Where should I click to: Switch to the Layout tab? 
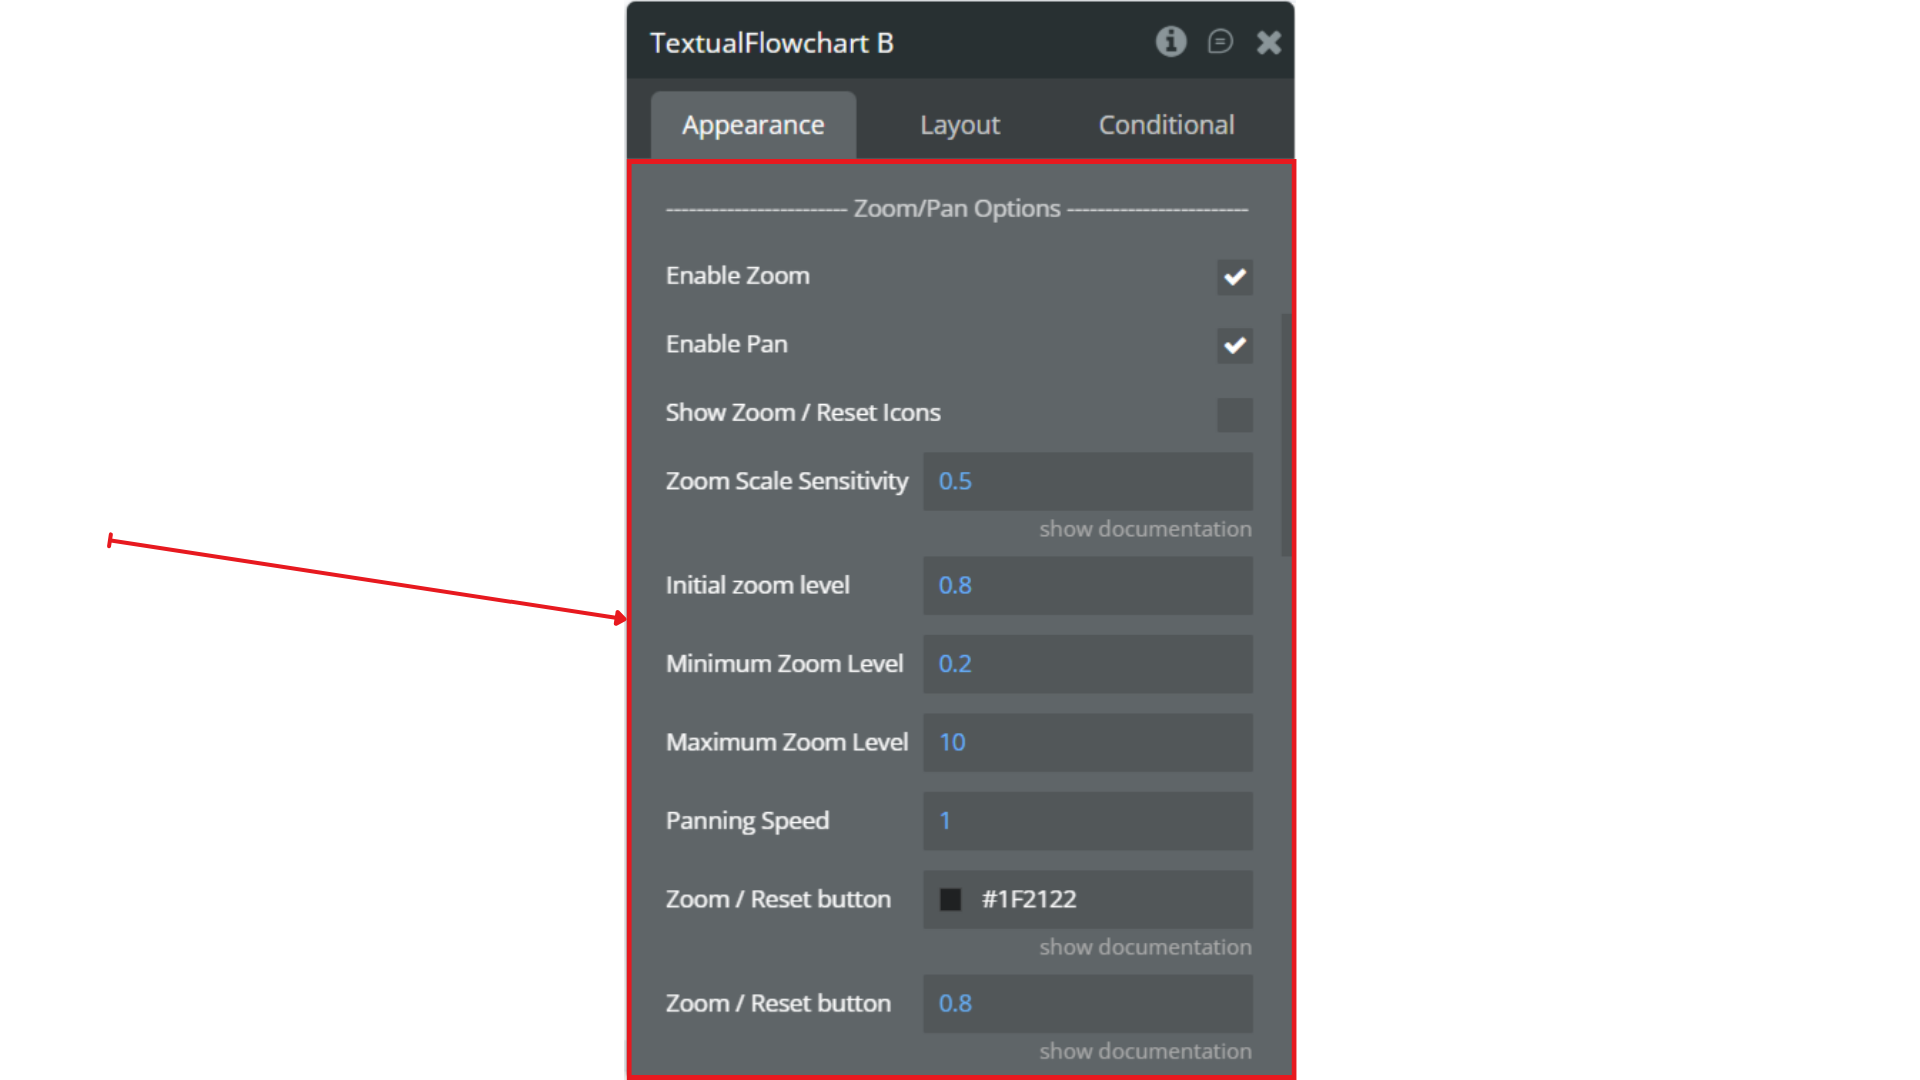[959, 125]
